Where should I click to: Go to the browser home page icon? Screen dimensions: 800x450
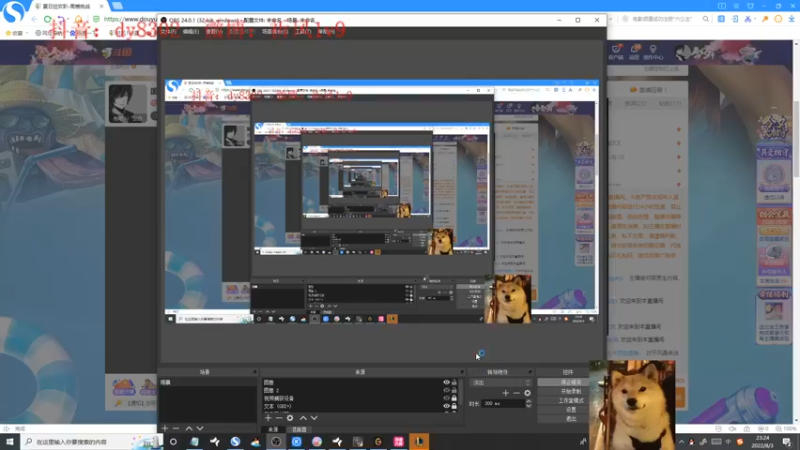point(79,19)
